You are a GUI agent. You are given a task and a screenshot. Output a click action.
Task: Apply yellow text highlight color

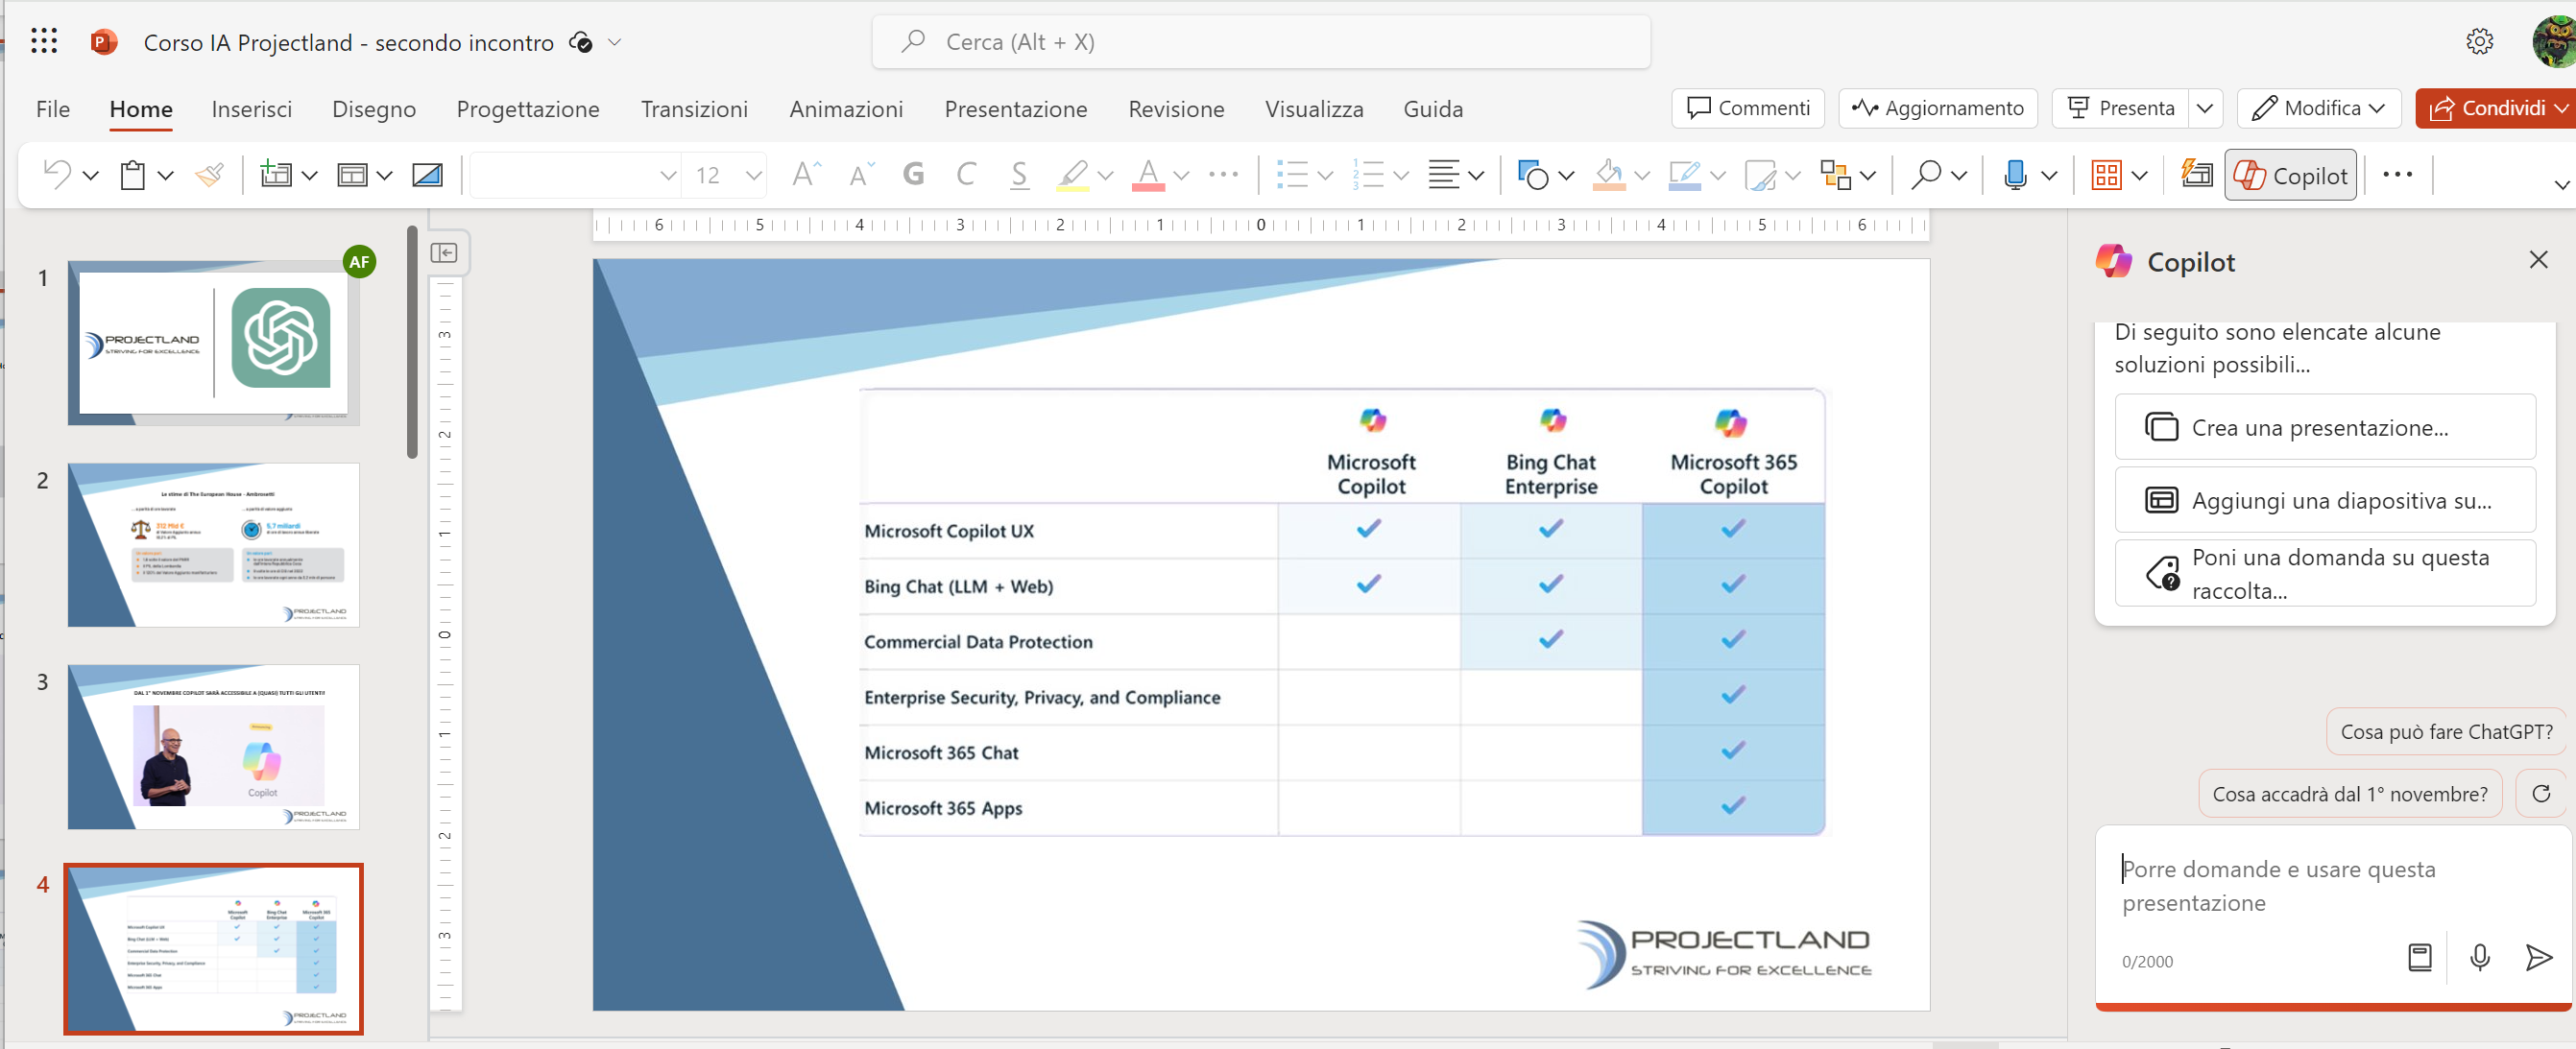(1073, 175)
